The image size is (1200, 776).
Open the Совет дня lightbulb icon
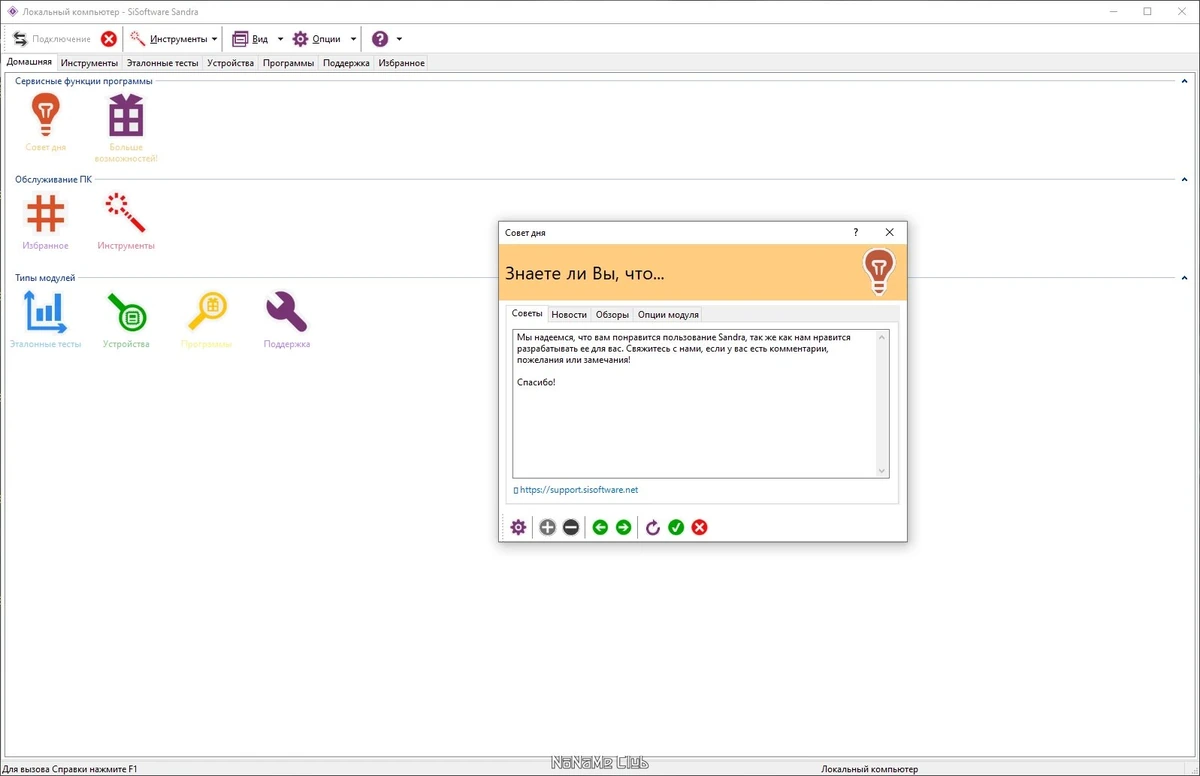click(x=45, y=115)
